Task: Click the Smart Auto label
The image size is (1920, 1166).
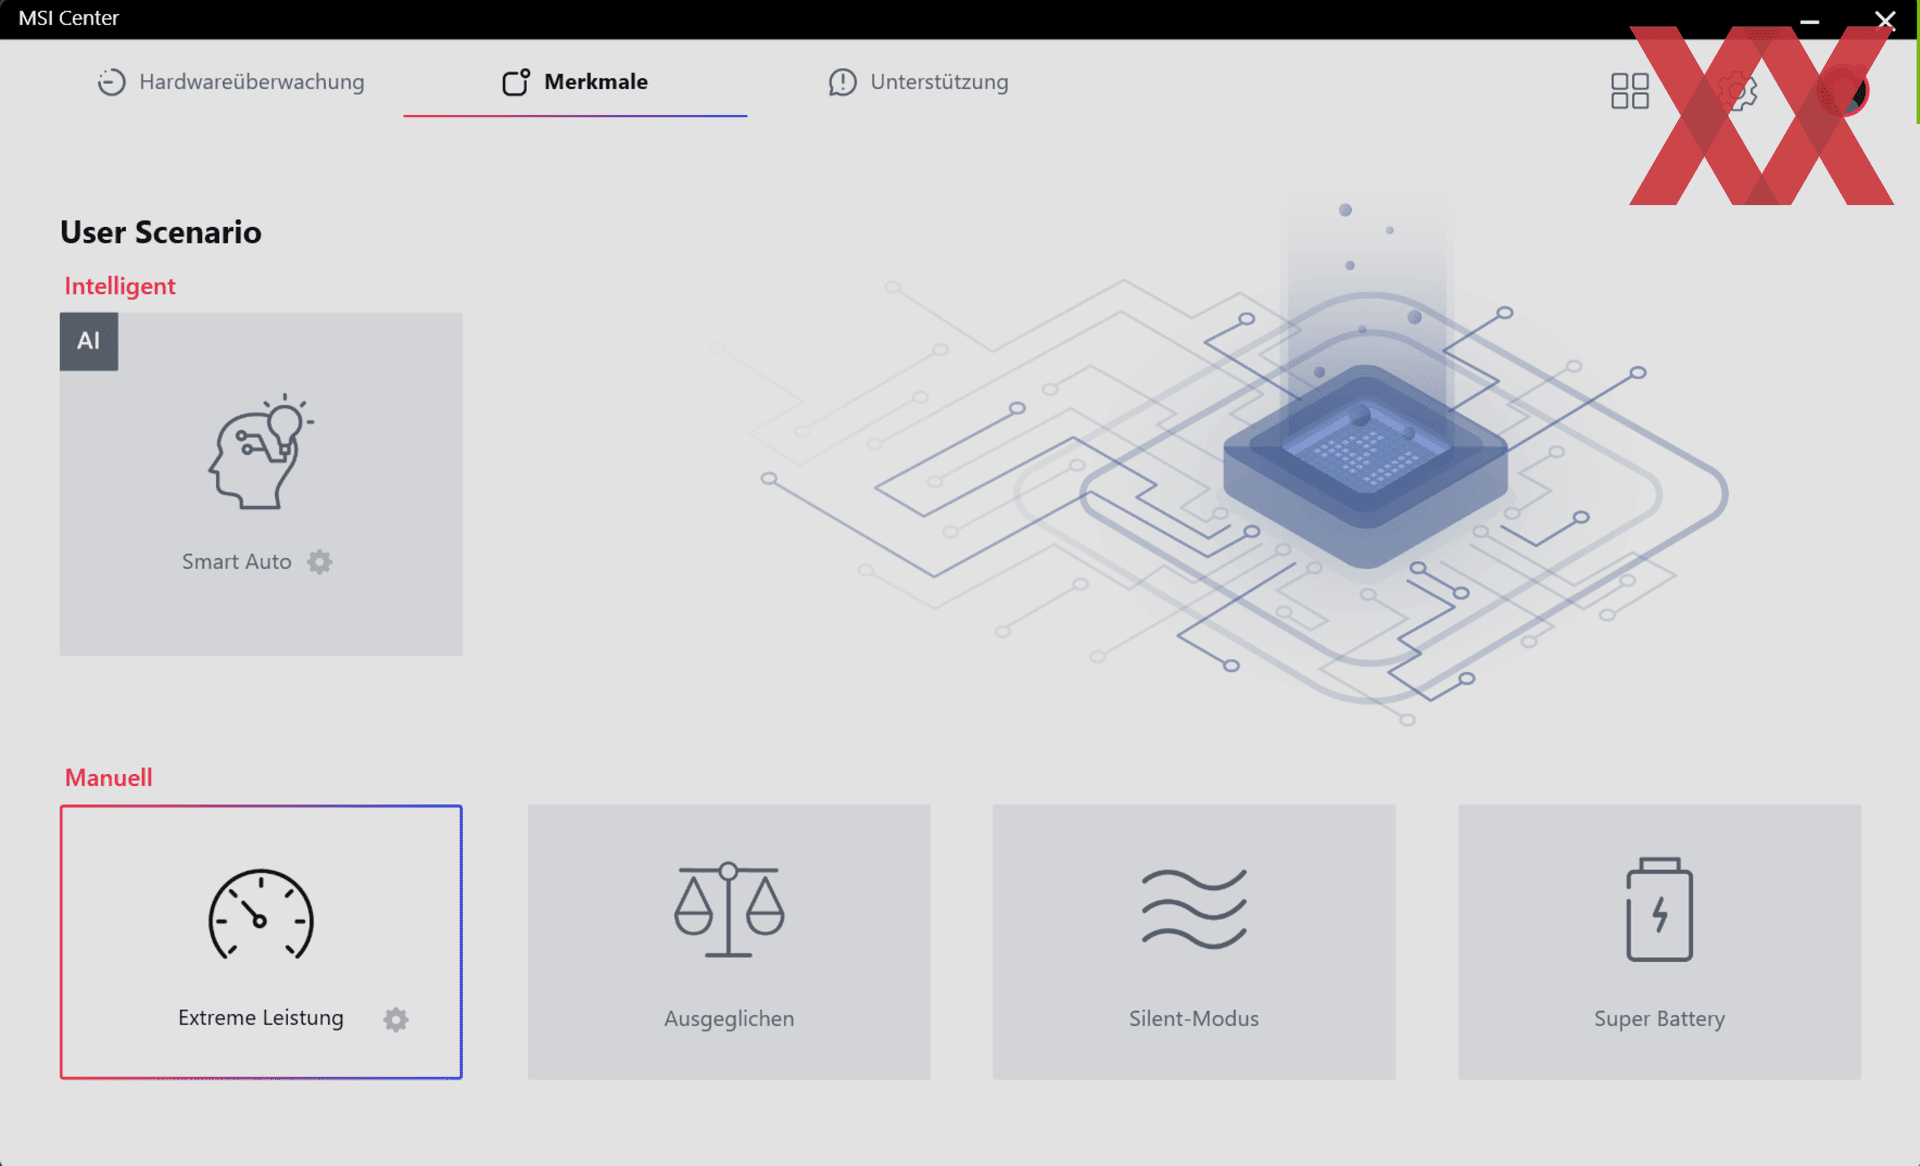Action: point(237,562)
